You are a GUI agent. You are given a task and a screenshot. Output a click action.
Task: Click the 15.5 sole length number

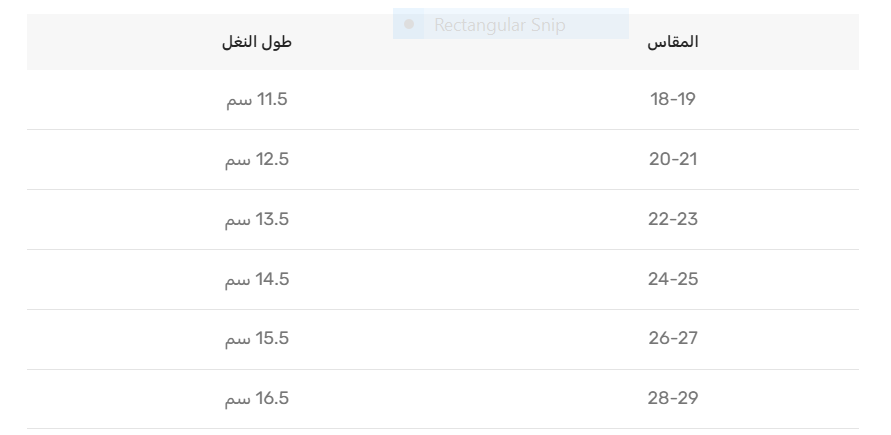tap(272, 339)
